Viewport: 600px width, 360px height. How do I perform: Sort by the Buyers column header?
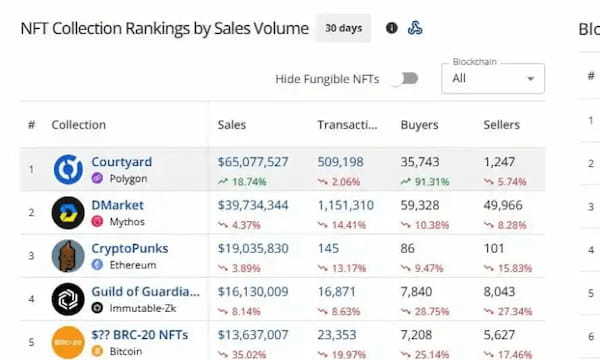(419, 125)
